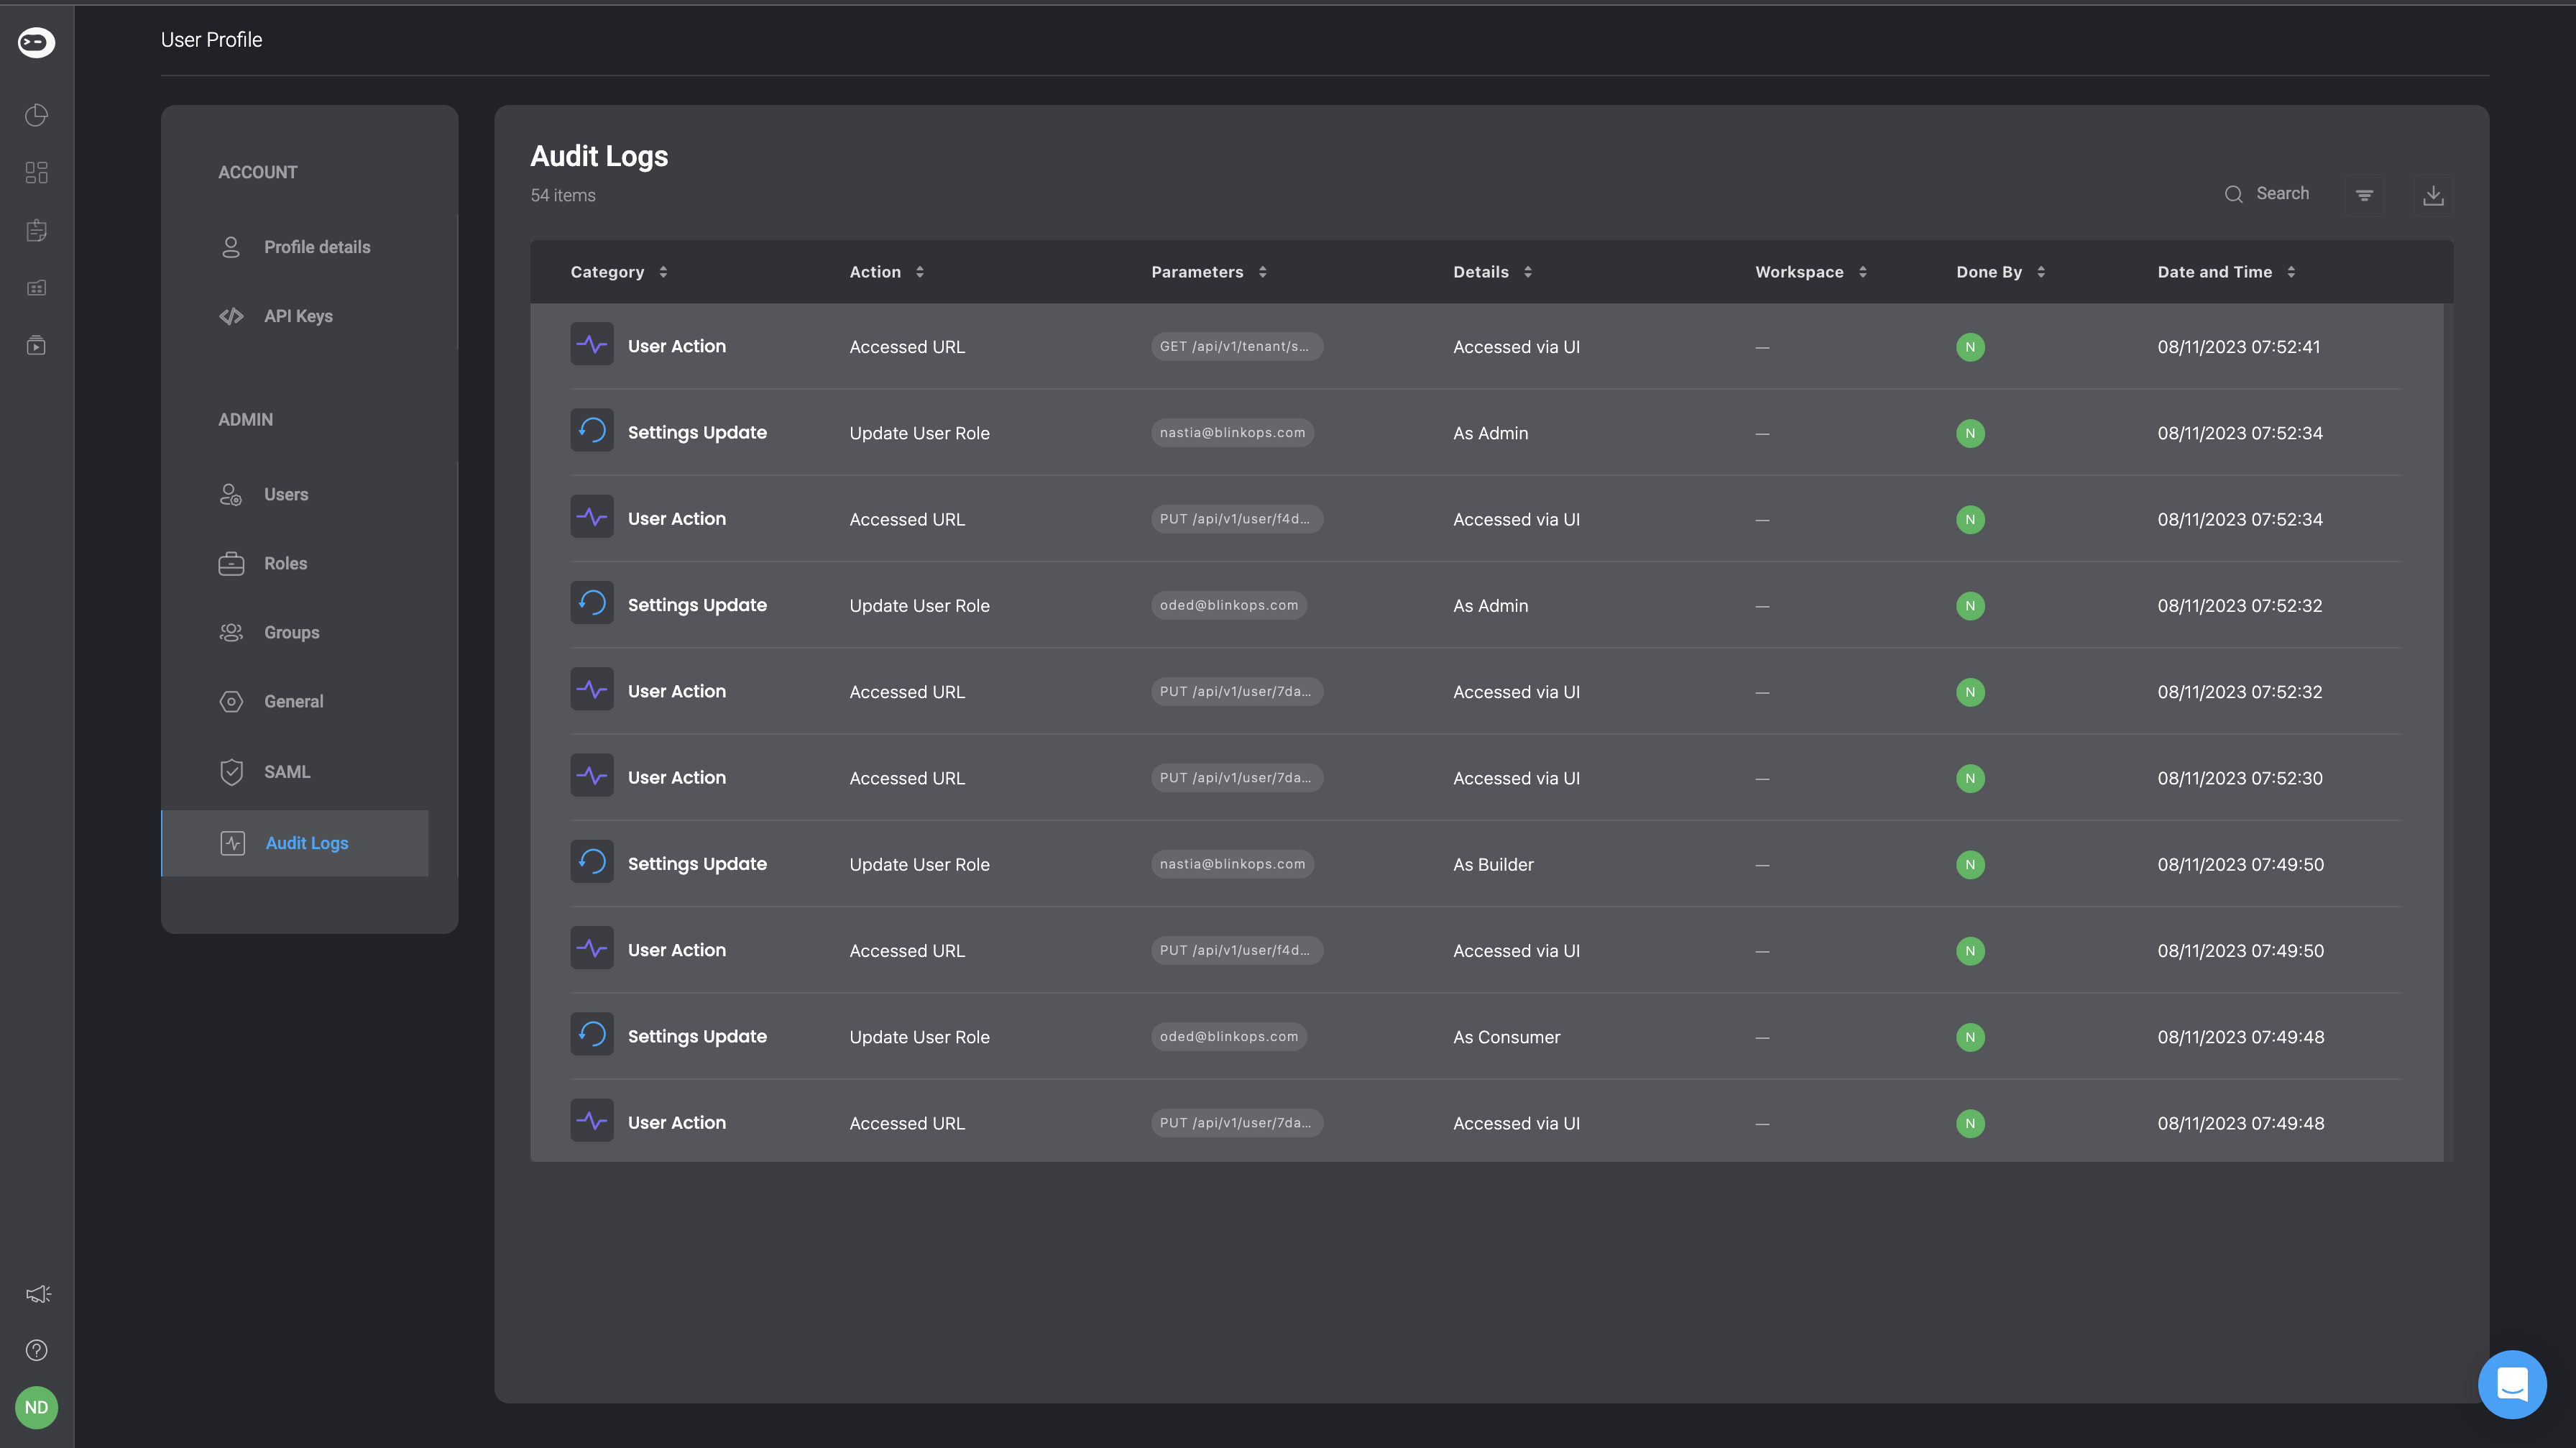
Task: Click the table vertical scrollbar
Action: (2448, 732)
